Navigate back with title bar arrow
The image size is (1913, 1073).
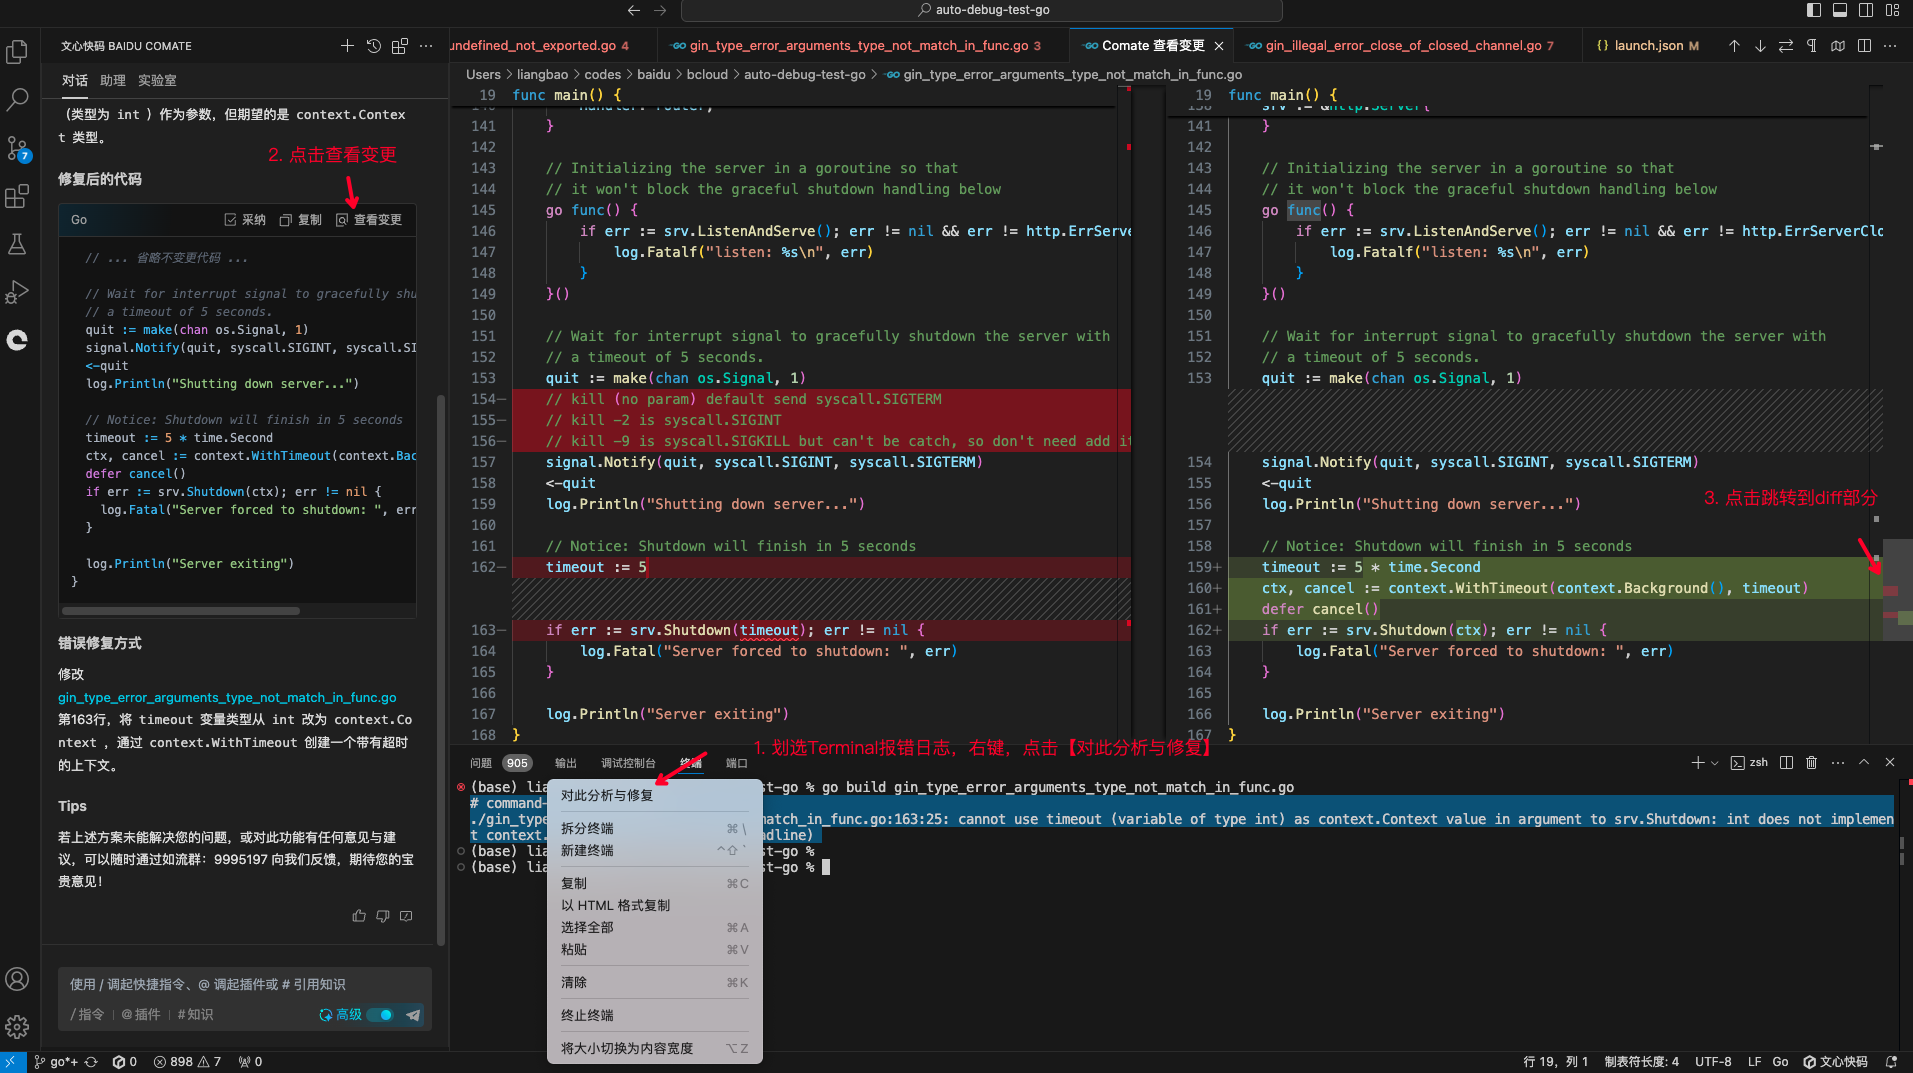pyautogui.click(x=634, y=10)
